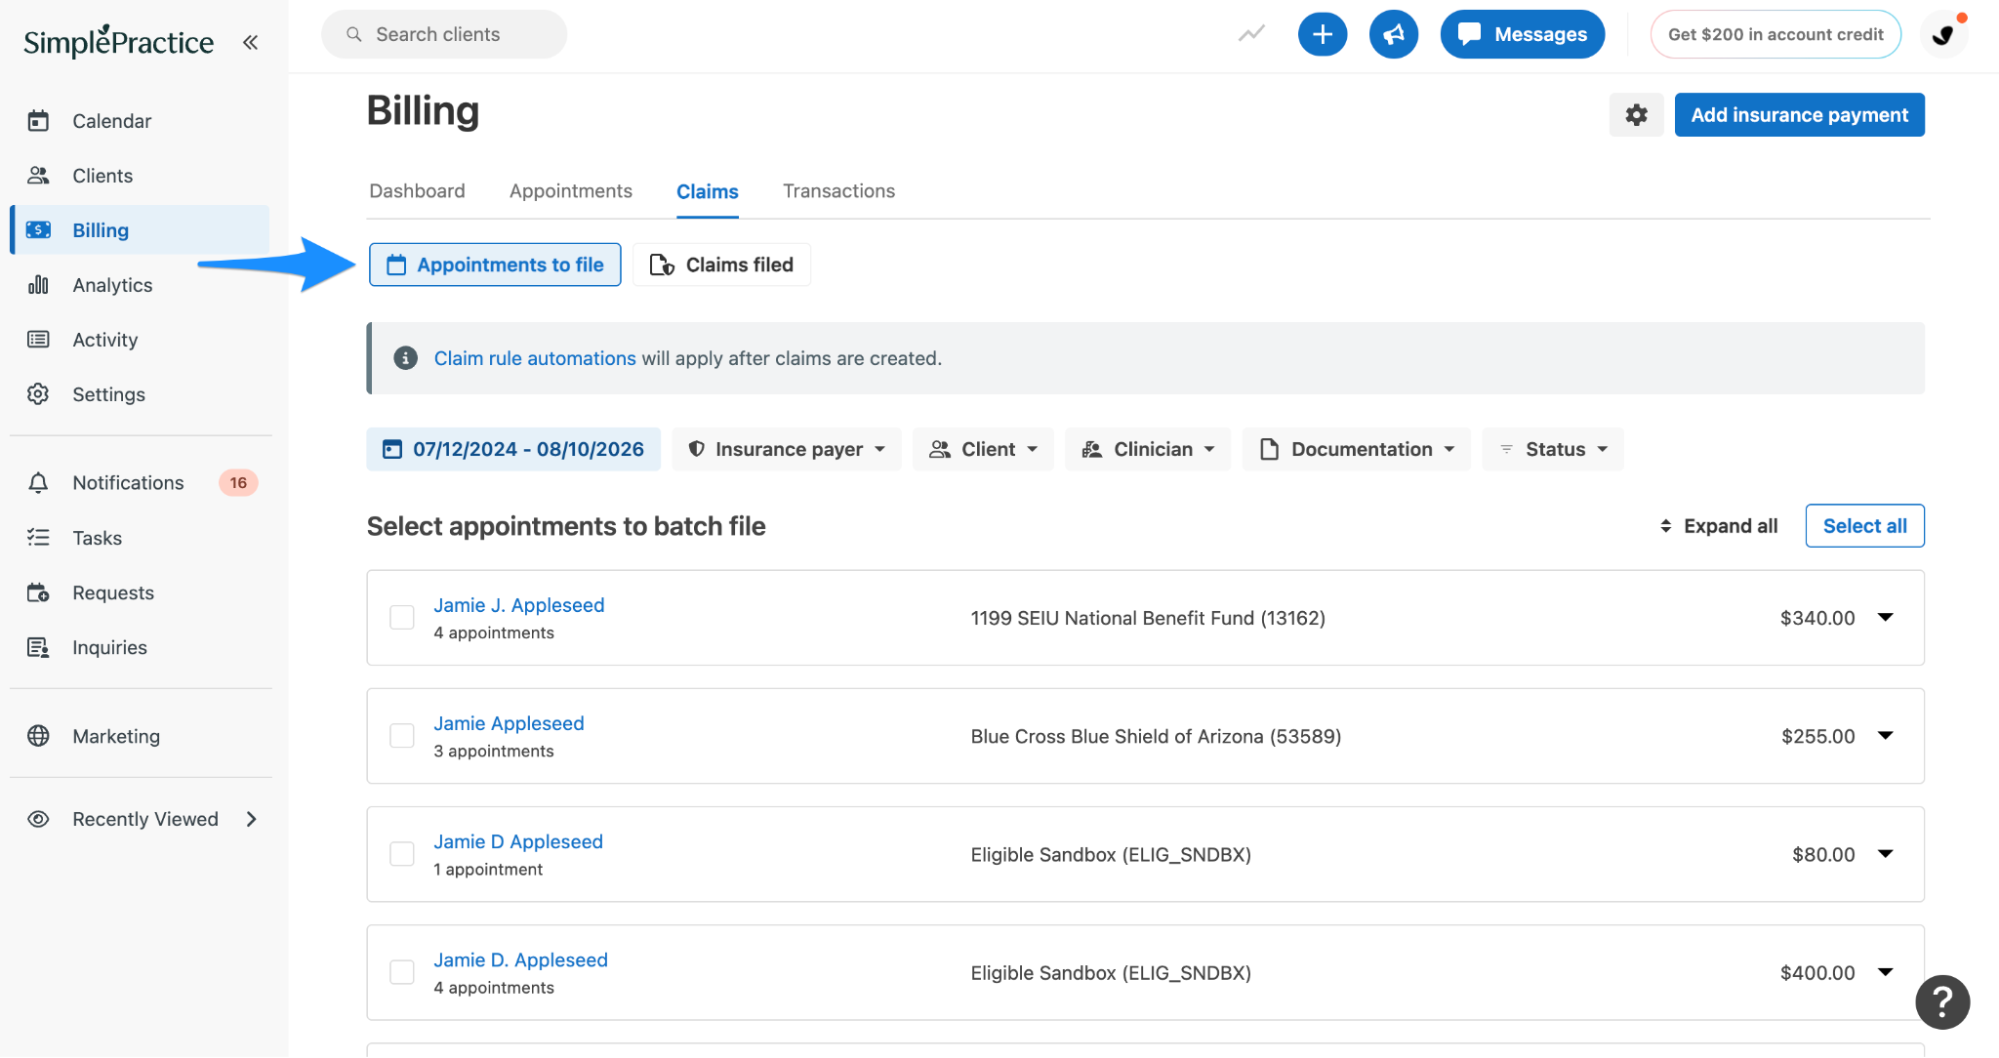Open the Clinician filter dropdown
The width and height of the screenshot is (1999, 1058).
[x=1148, y=449]
